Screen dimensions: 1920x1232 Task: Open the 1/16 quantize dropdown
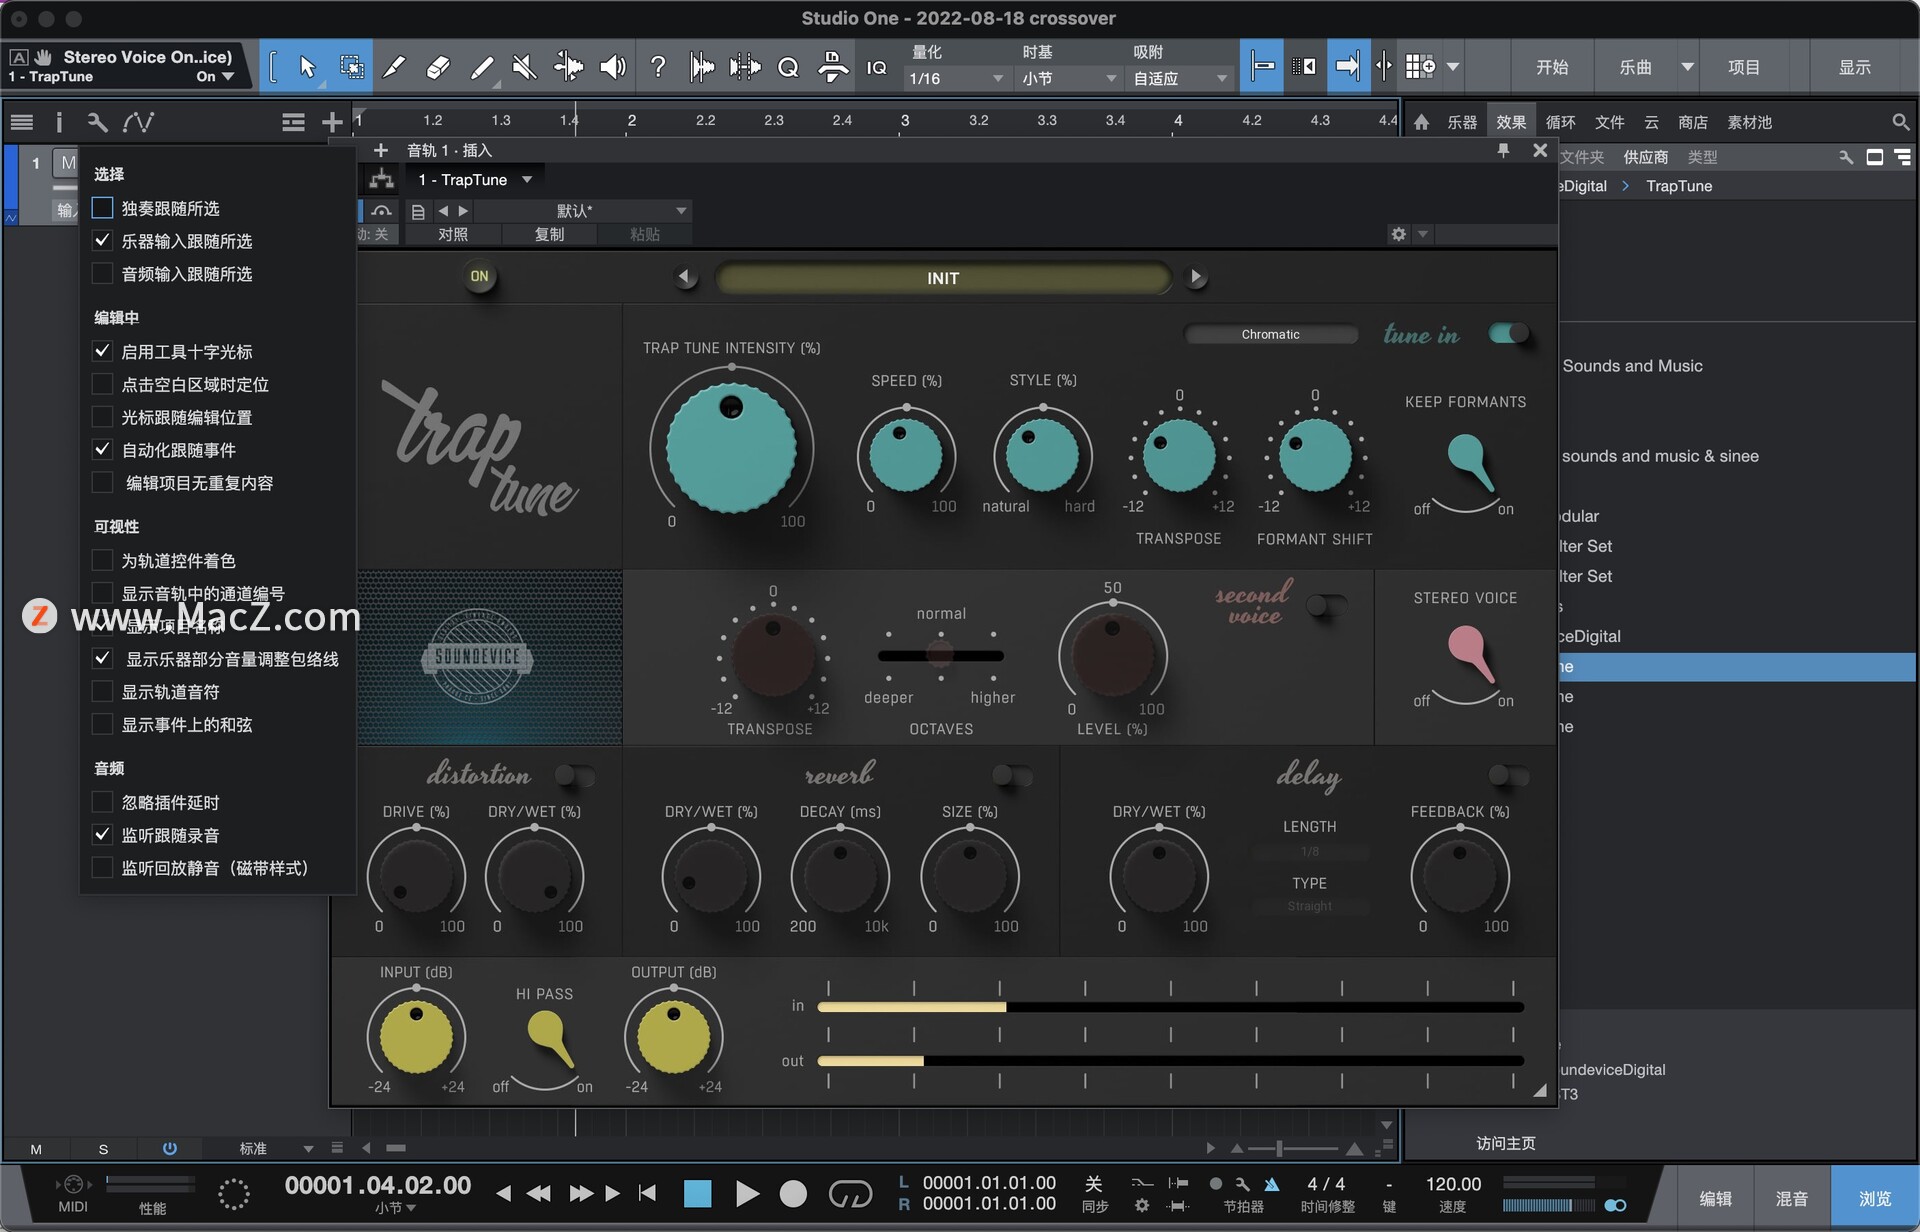956,78
